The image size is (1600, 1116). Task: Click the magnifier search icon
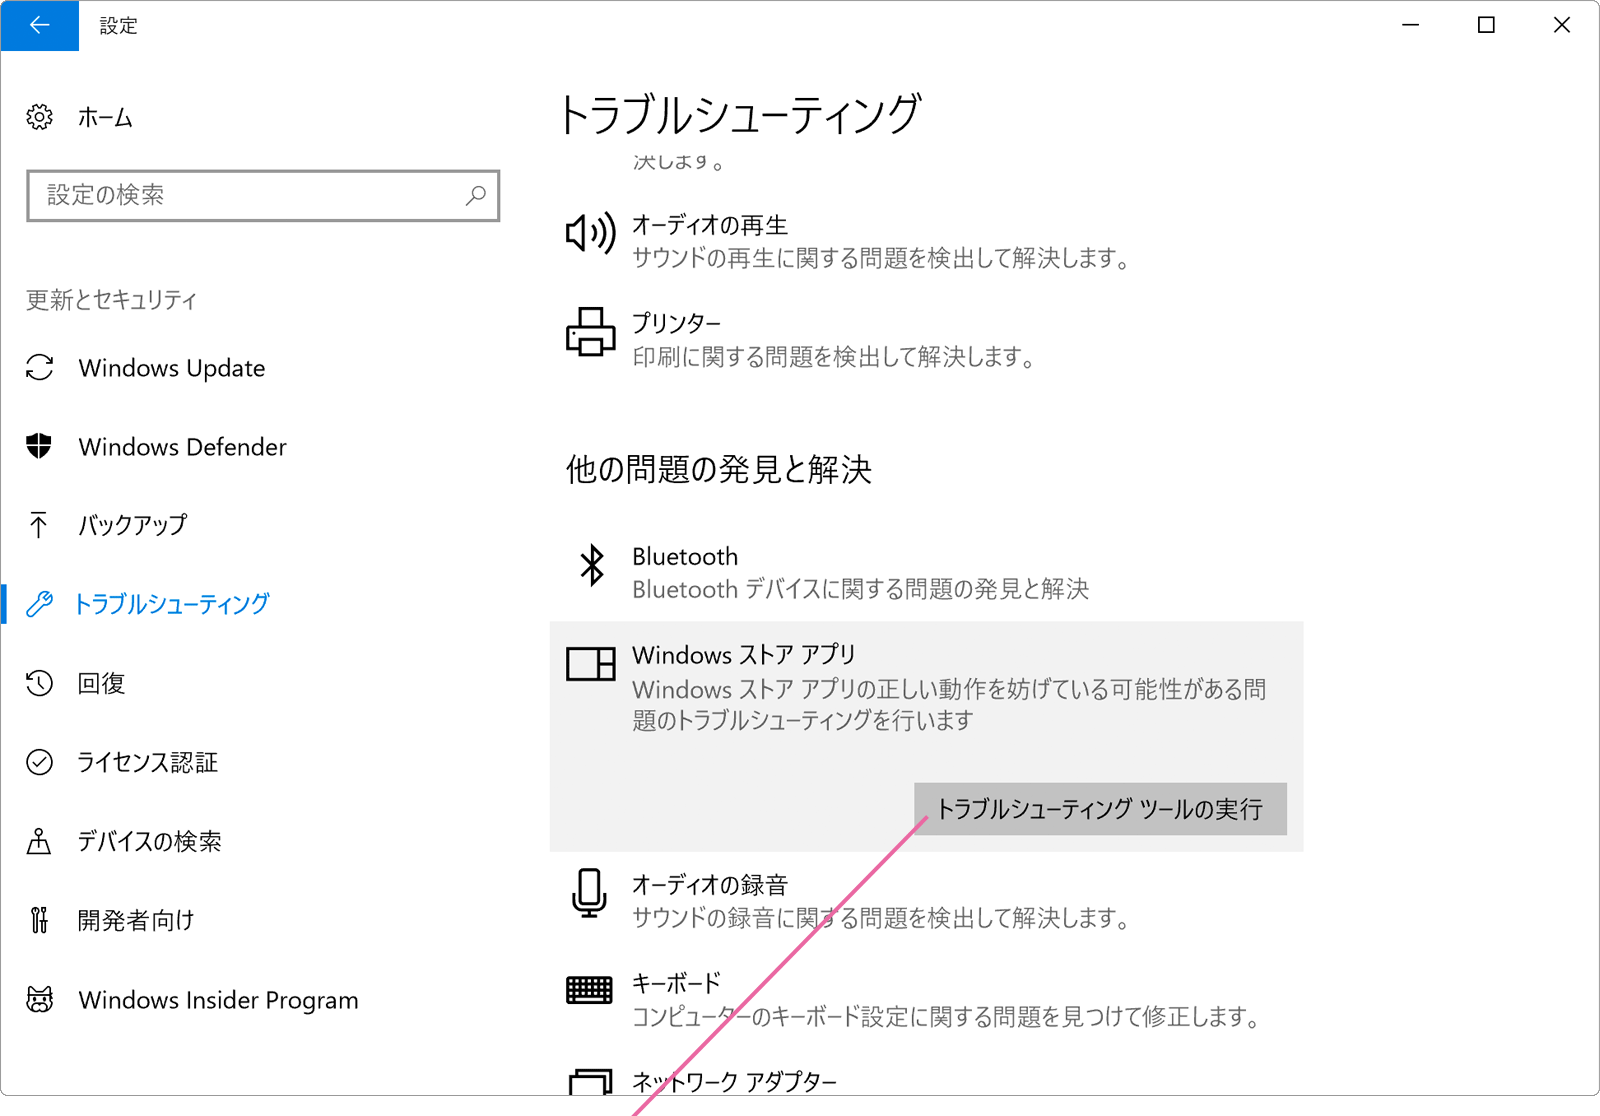click(476, 195)
